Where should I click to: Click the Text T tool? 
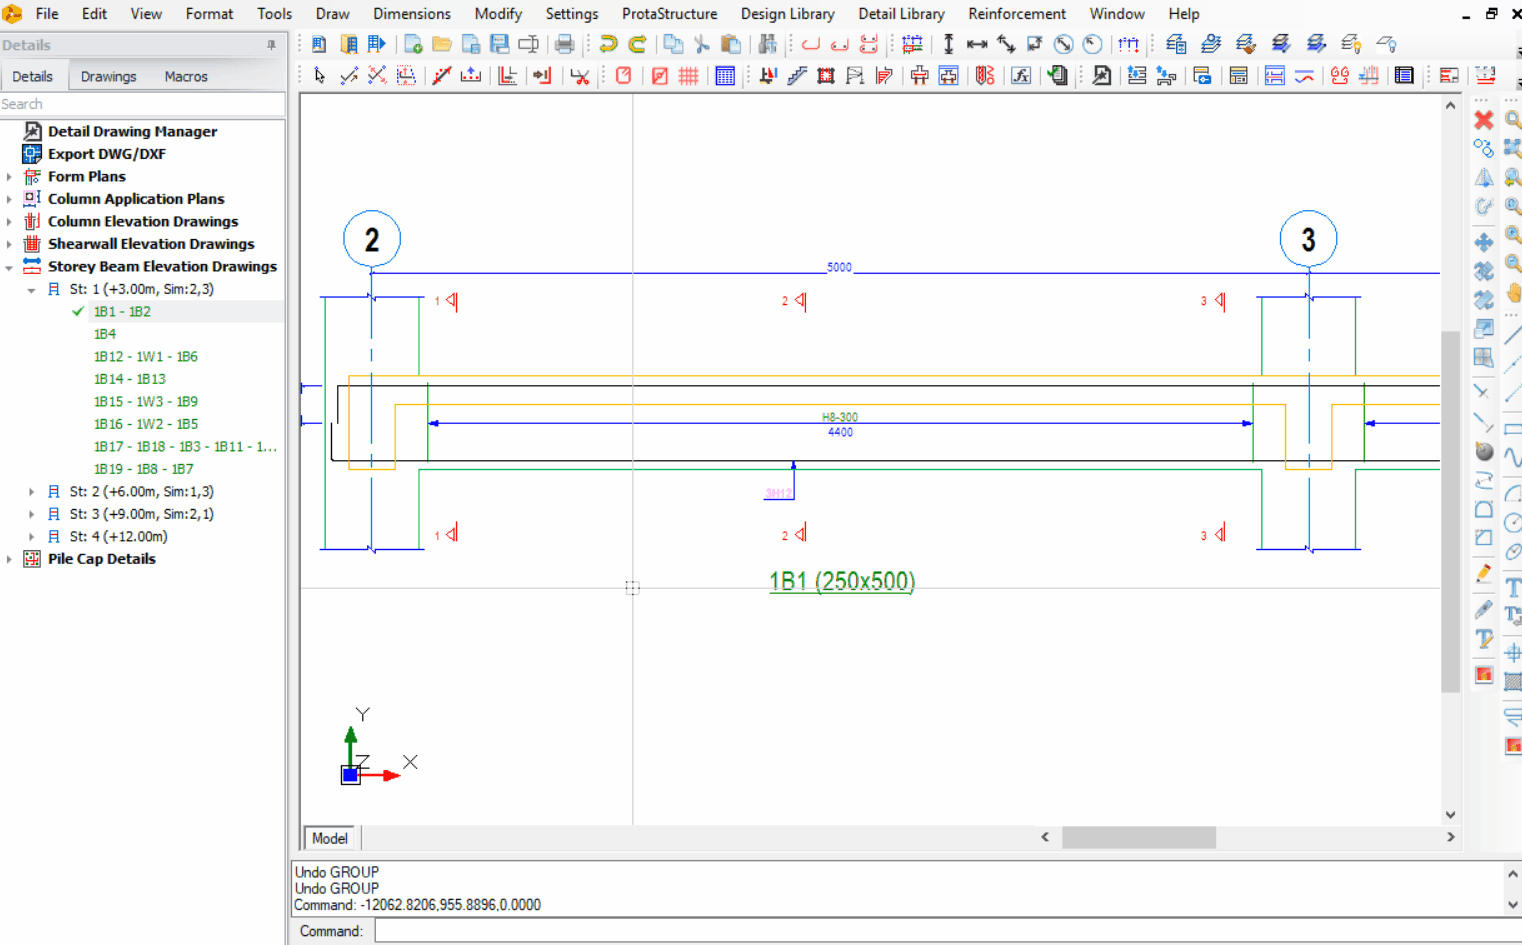1513,588
